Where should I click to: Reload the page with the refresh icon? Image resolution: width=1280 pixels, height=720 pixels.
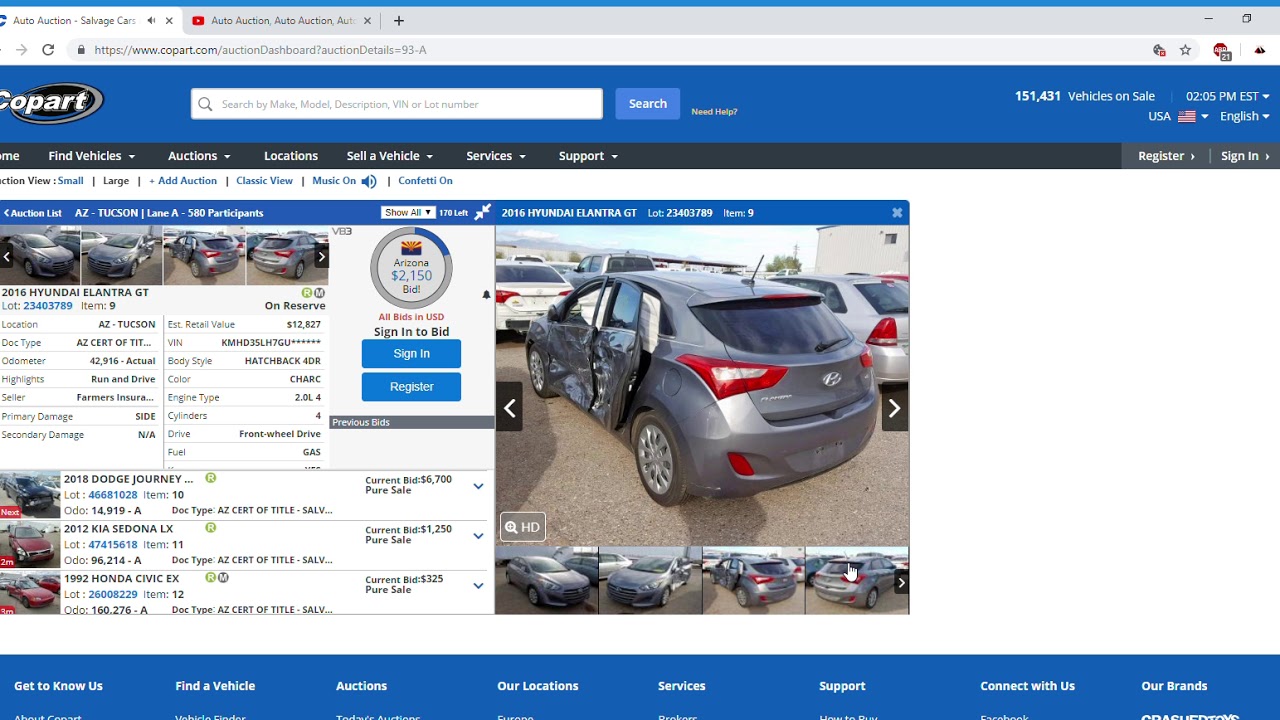click(48, 50)
